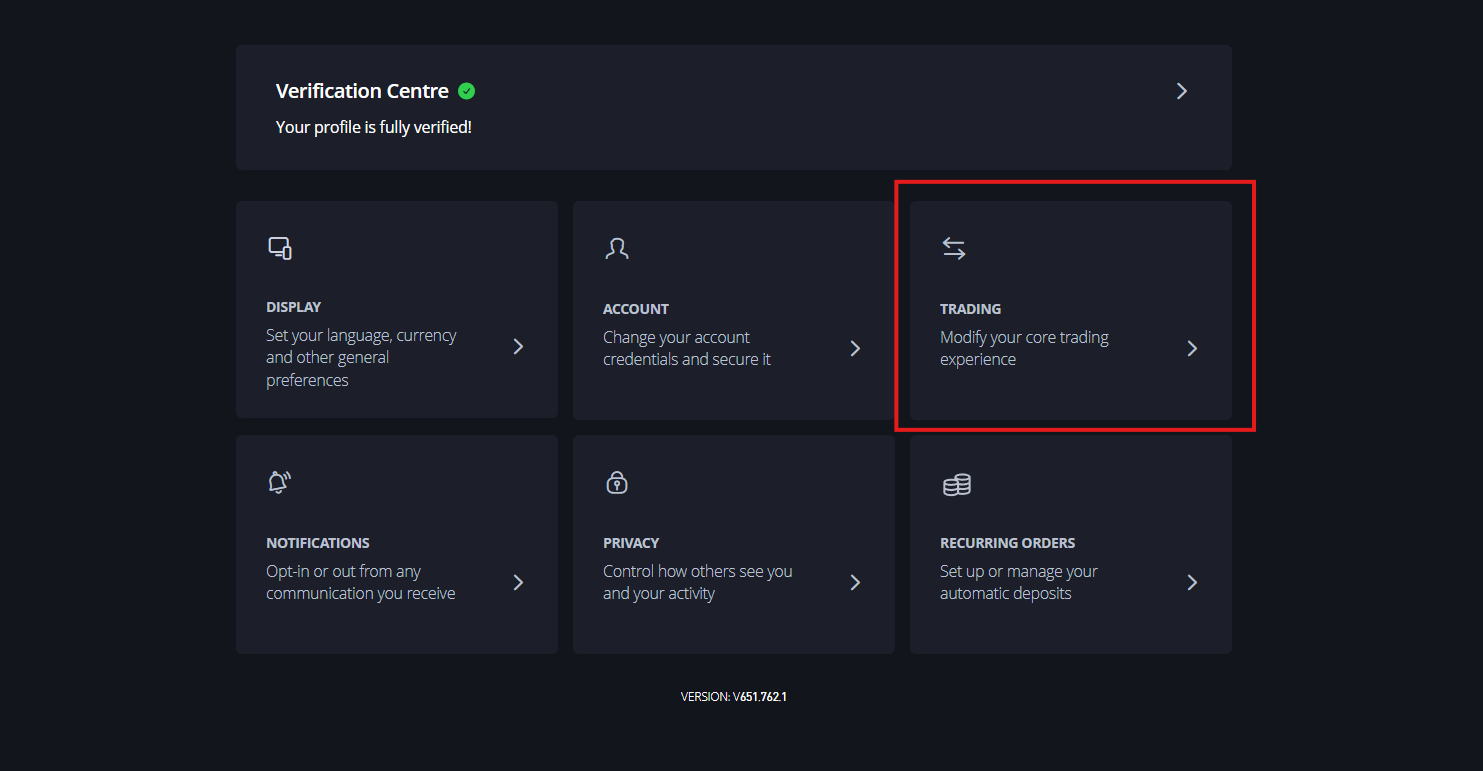Open the Verification Centre panel

click(733, 107)
